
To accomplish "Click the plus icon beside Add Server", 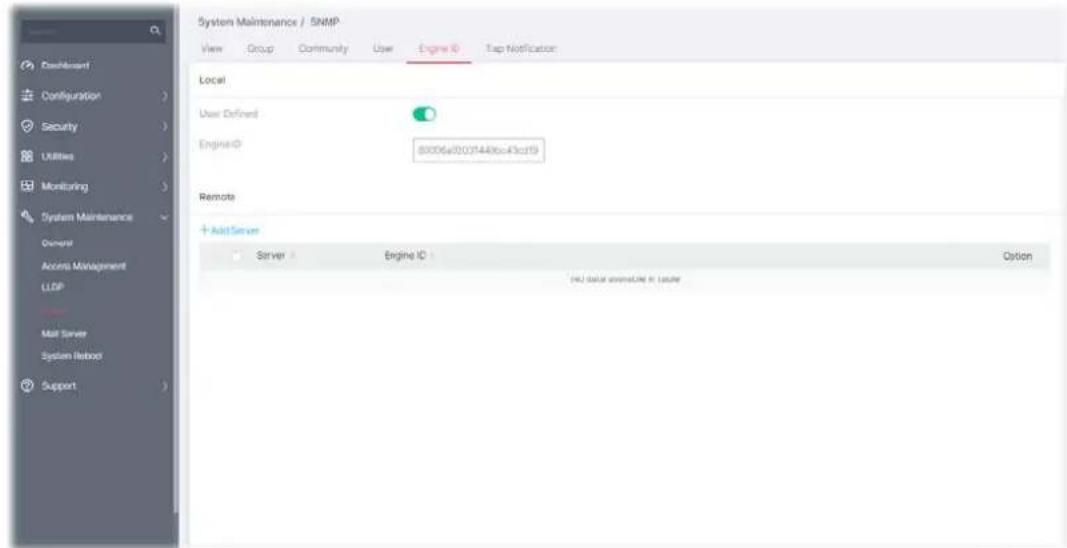I will point(204,231).
